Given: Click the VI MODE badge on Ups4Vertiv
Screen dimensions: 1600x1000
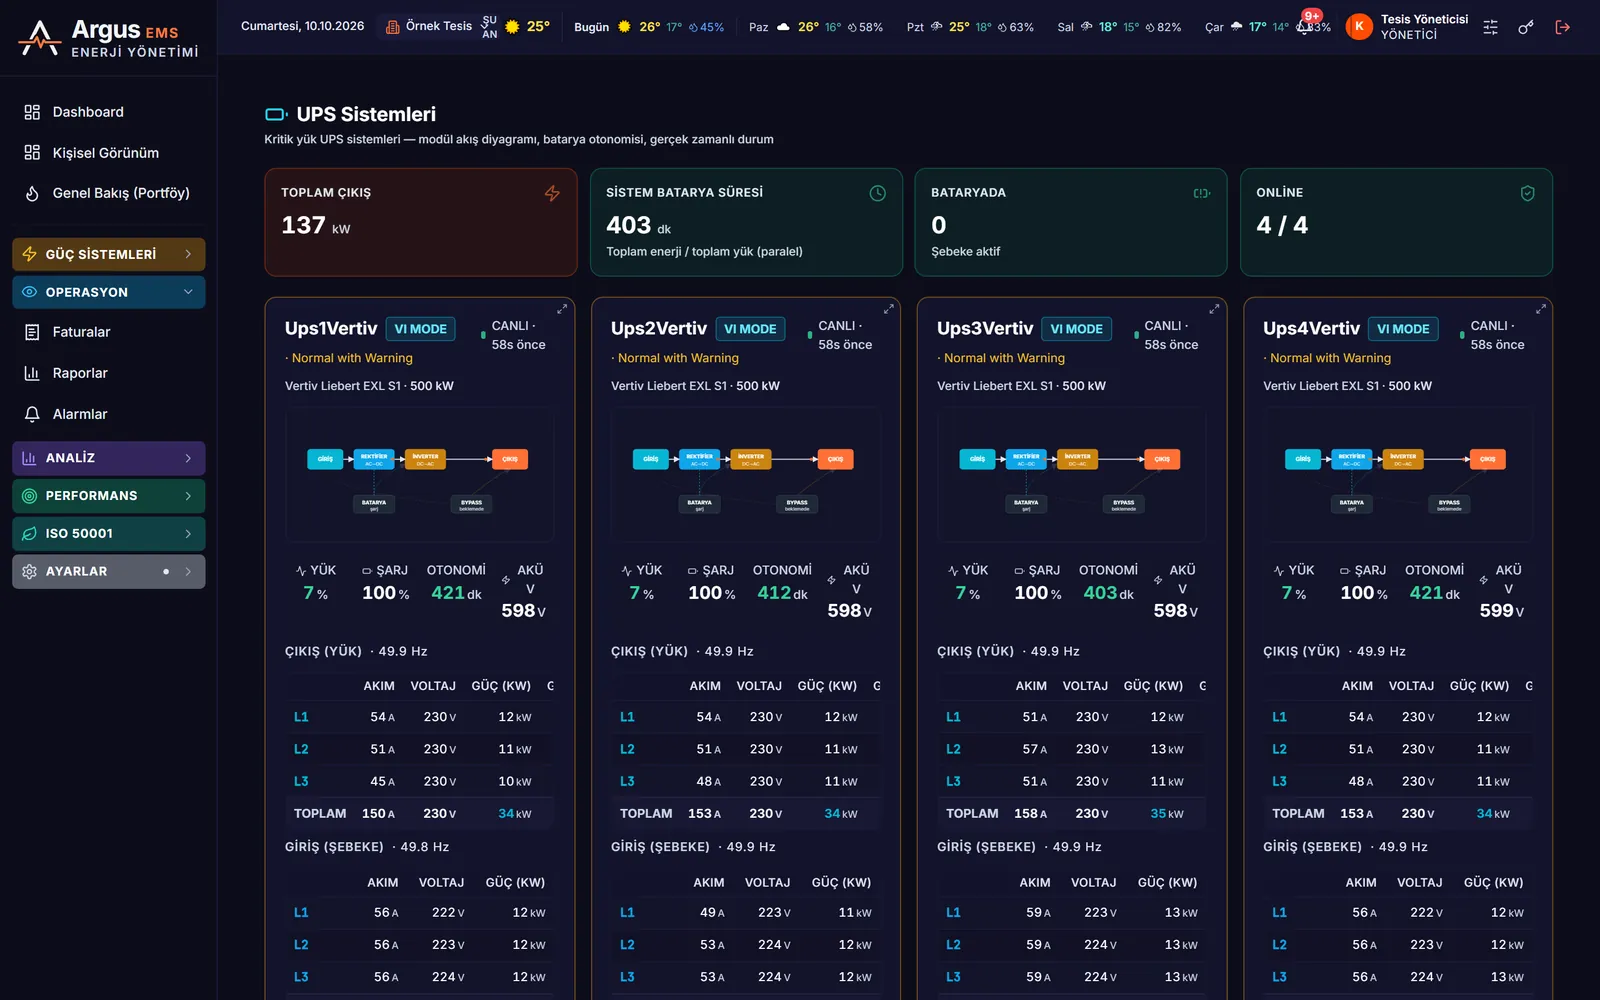Looking at the screenshot, I should tap(1403, 329).
